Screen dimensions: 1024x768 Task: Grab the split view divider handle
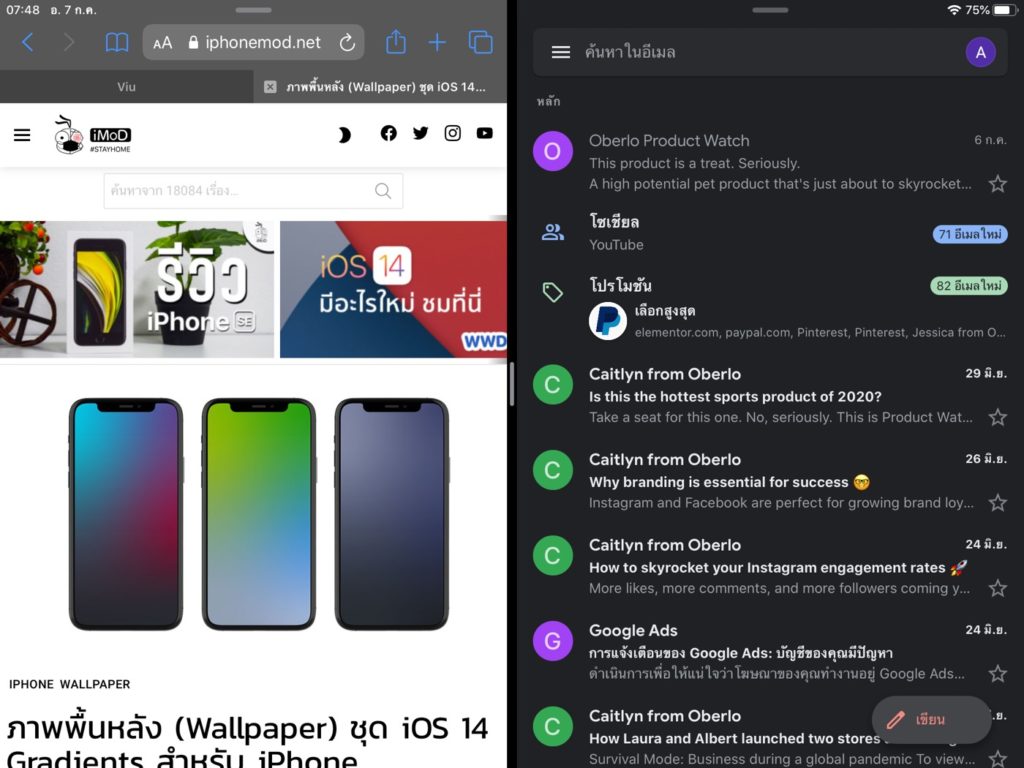(x=512, y=384)
